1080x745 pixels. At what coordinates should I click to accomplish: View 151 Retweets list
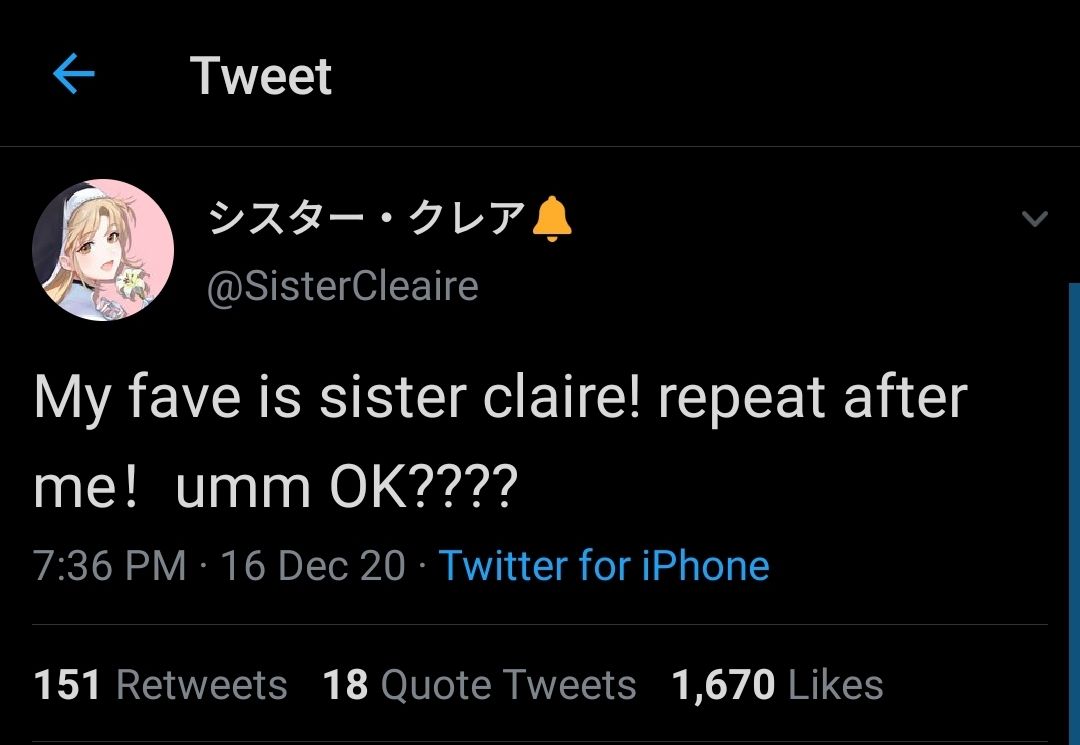160,685
